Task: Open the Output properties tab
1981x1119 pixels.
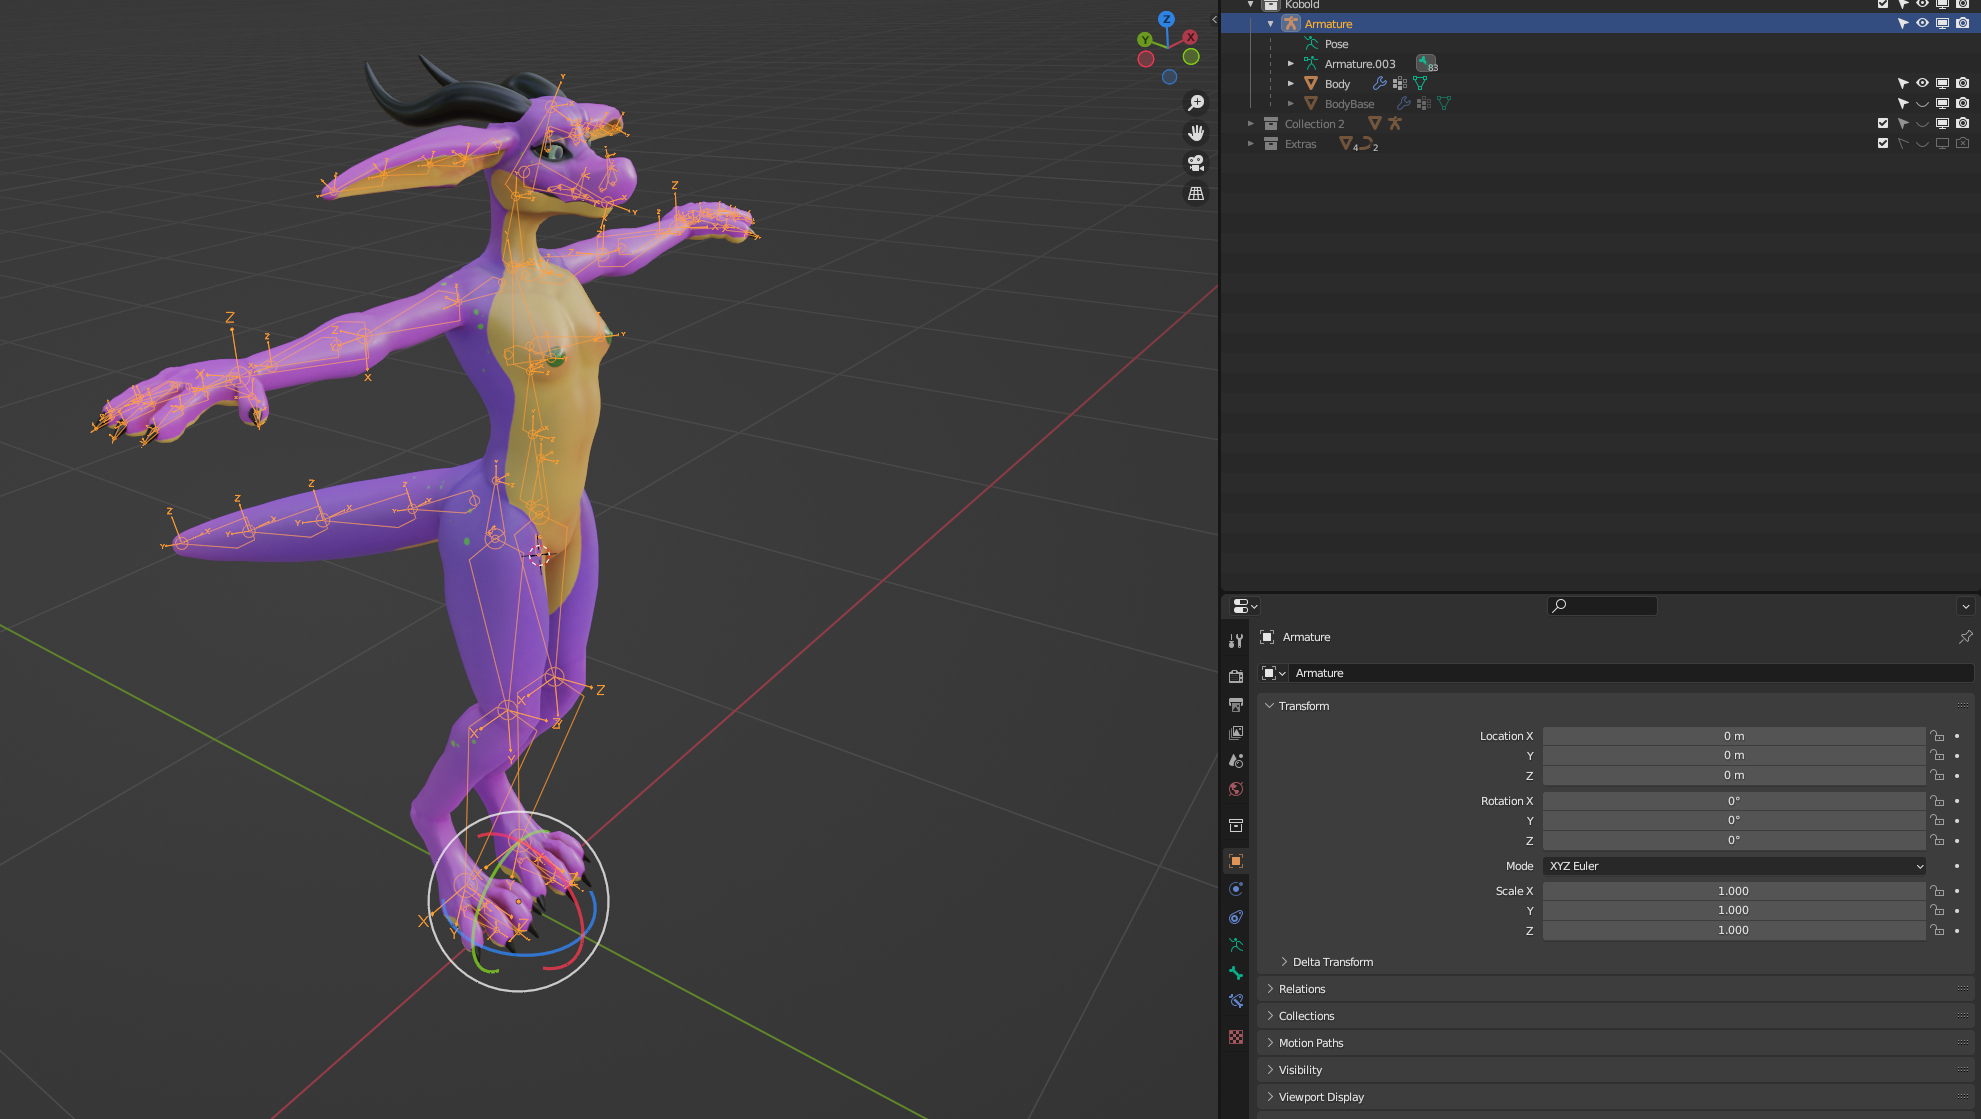Action: [x=1236, y=705]
